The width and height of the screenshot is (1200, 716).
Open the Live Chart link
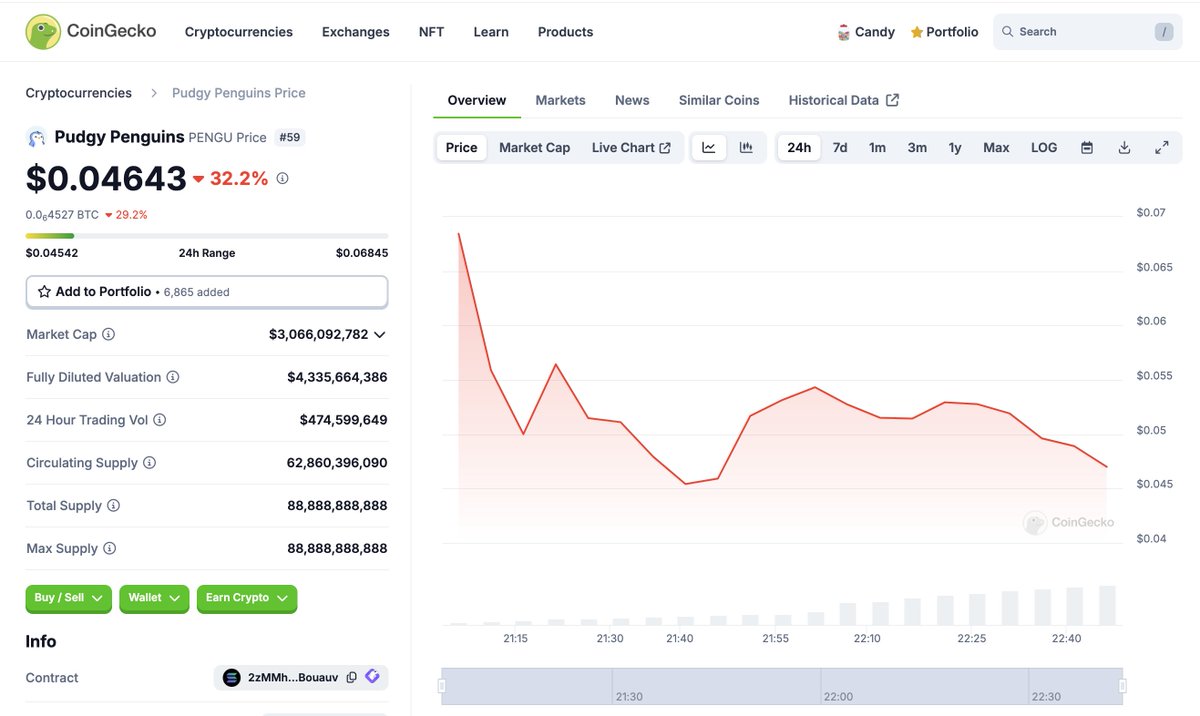[631, 148]
